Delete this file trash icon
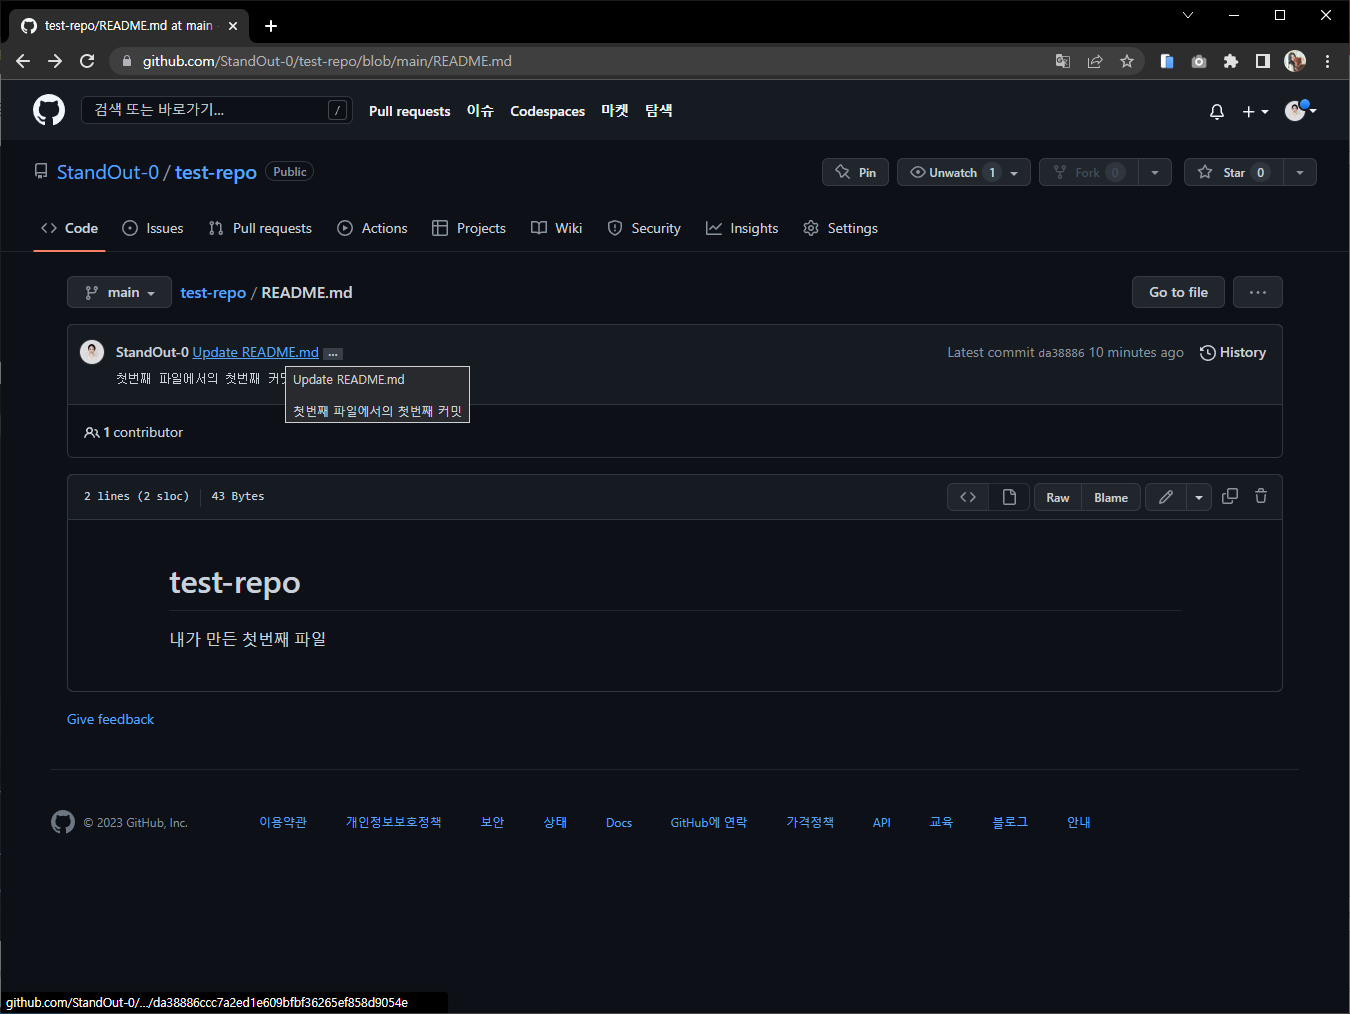 (x=1261, y=496)
